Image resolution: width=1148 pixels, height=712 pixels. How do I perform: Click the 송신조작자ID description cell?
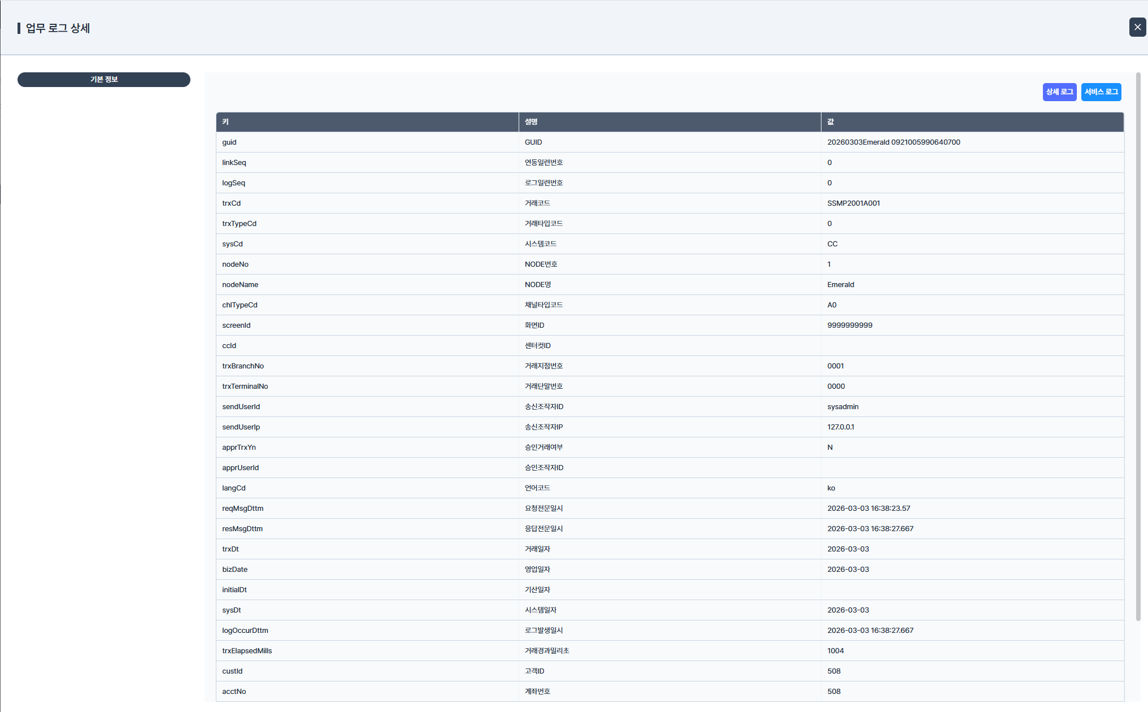[670, 407]
